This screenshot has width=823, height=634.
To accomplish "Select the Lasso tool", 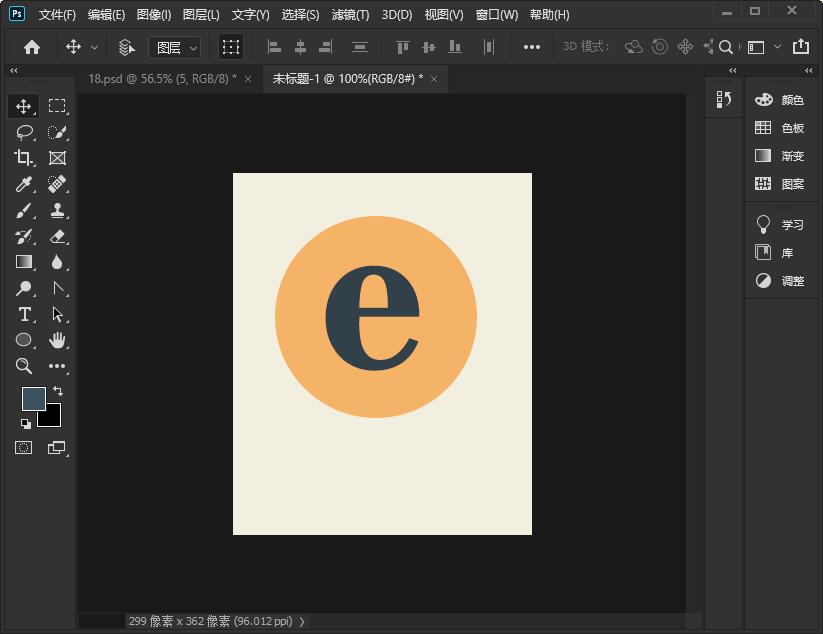I will 24,132.
